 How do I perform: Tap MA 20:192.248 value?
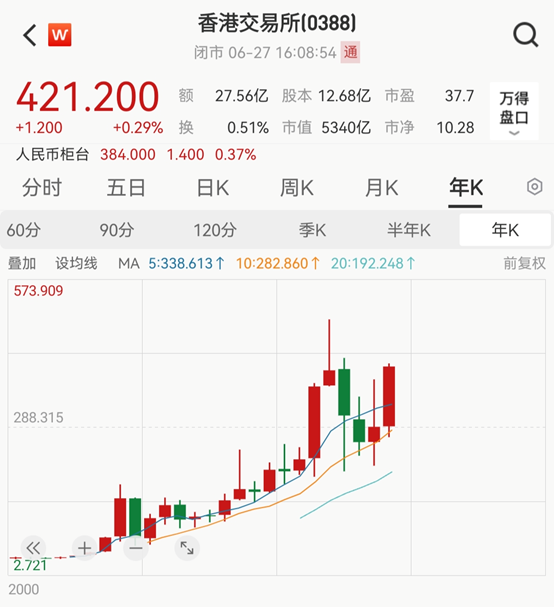[x=373, y=264]
